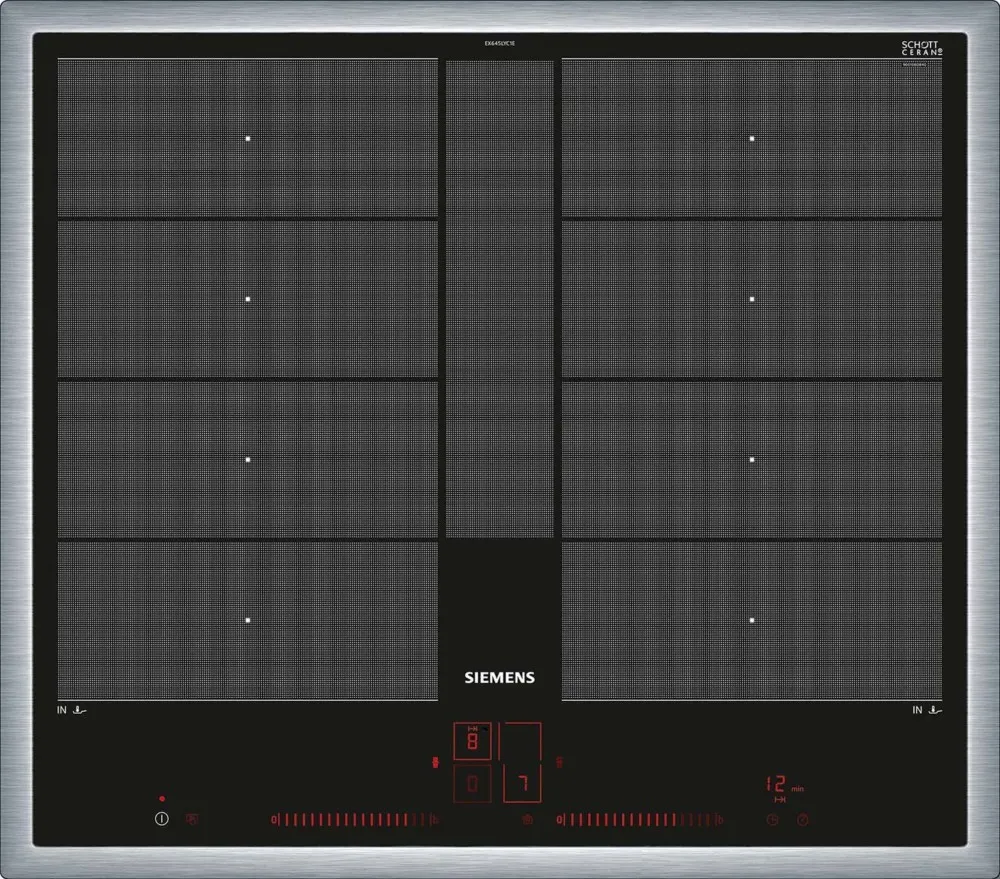Select the zone display showing 8

(473, 741)
